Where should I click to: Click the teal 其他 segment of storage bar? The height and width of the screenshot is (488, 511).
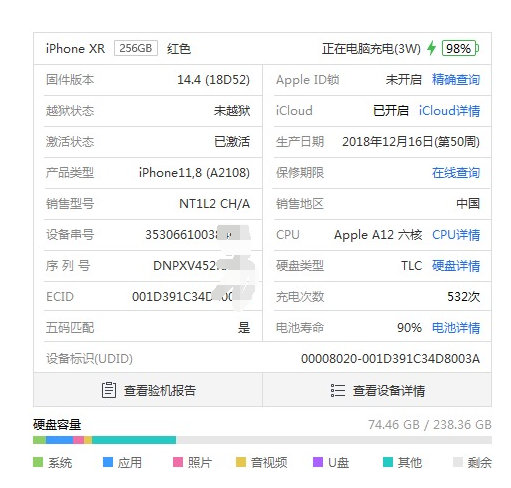(134, 440)
